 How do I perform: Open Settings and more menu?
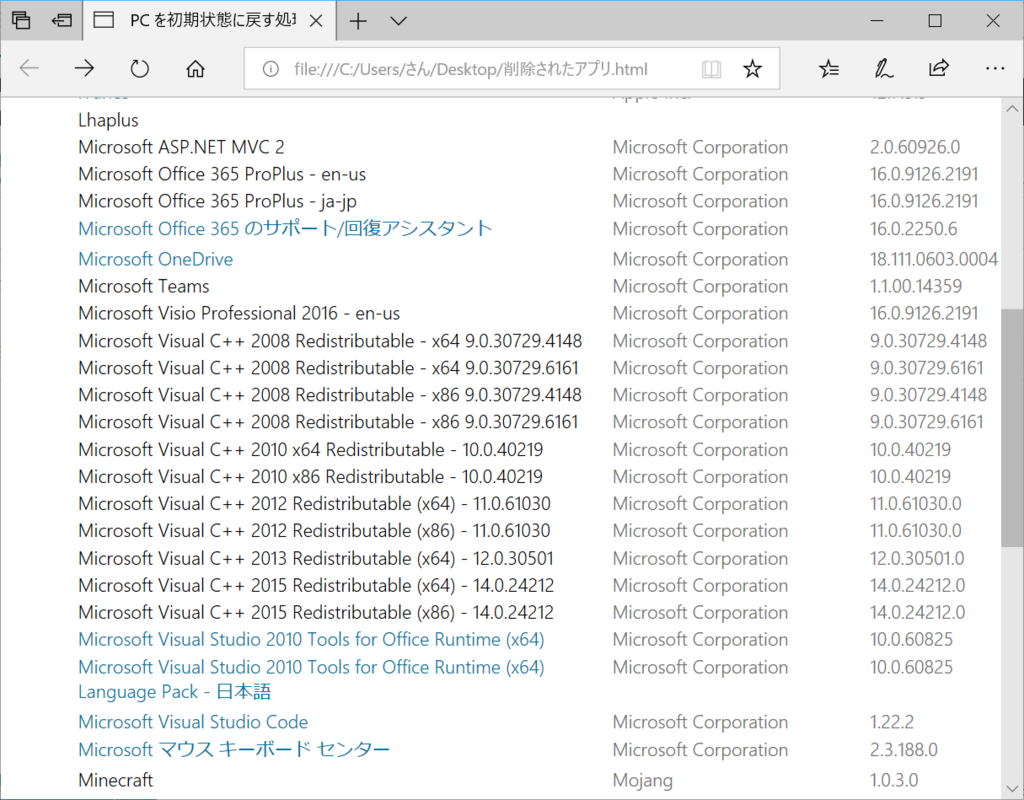(995, 68)
